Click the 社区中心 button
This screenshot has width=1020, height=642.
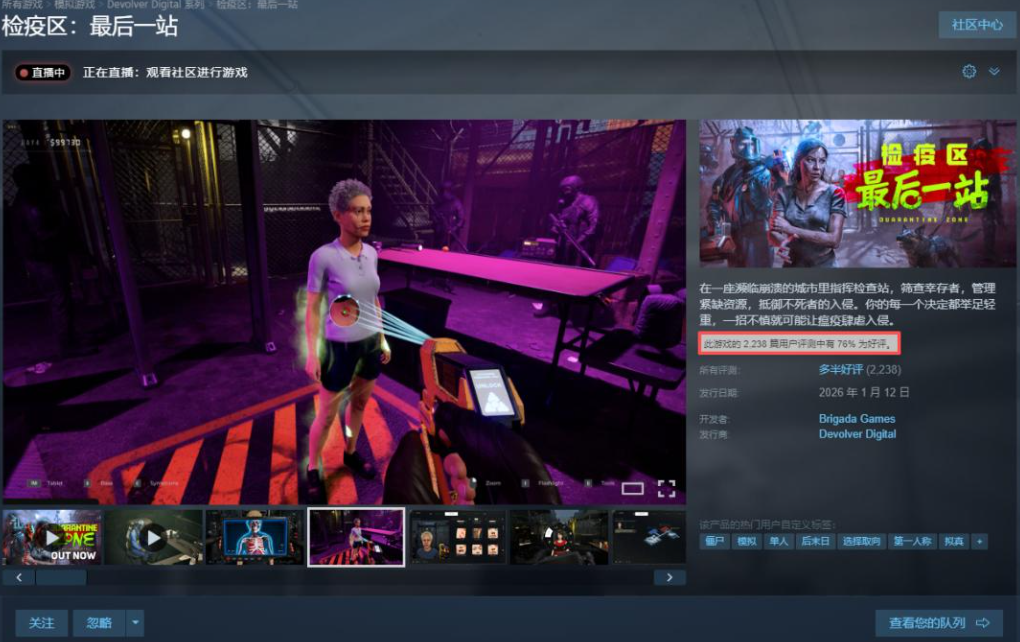[977, 25]
